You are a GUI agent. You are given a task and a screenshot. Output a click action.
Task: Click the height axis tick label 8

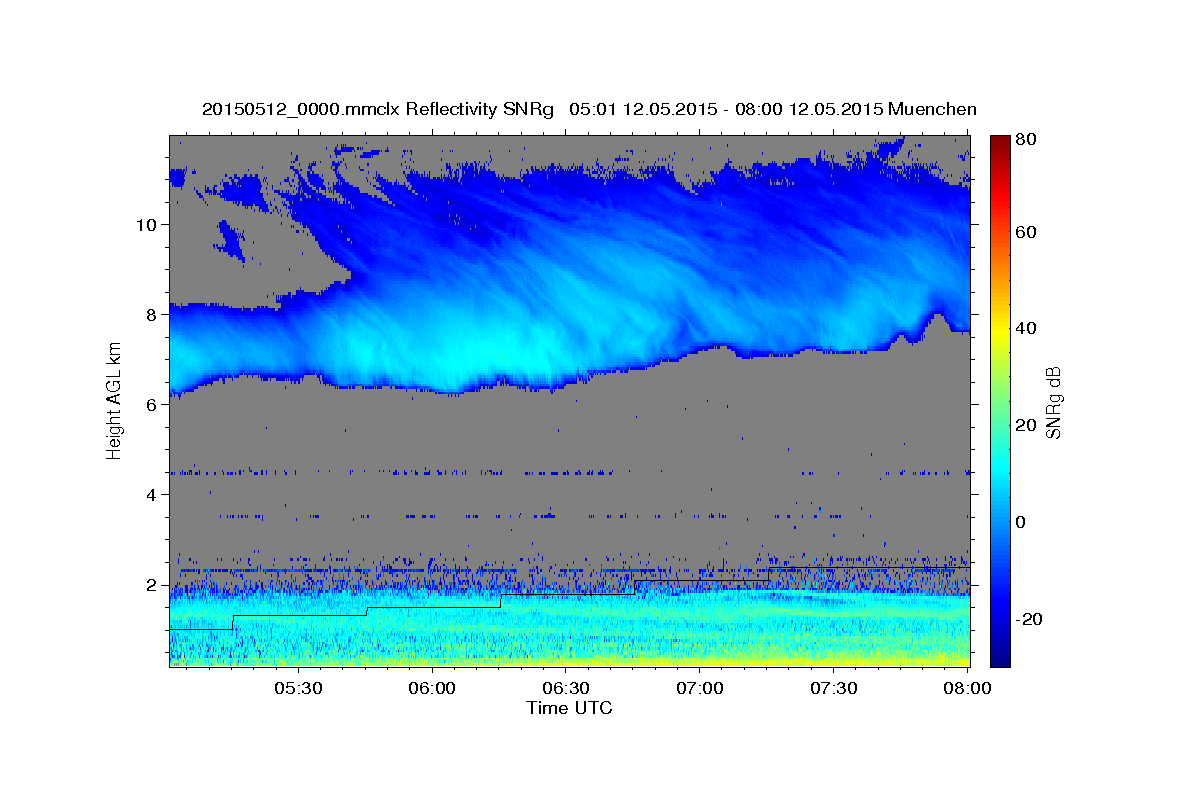coord(152,314)
